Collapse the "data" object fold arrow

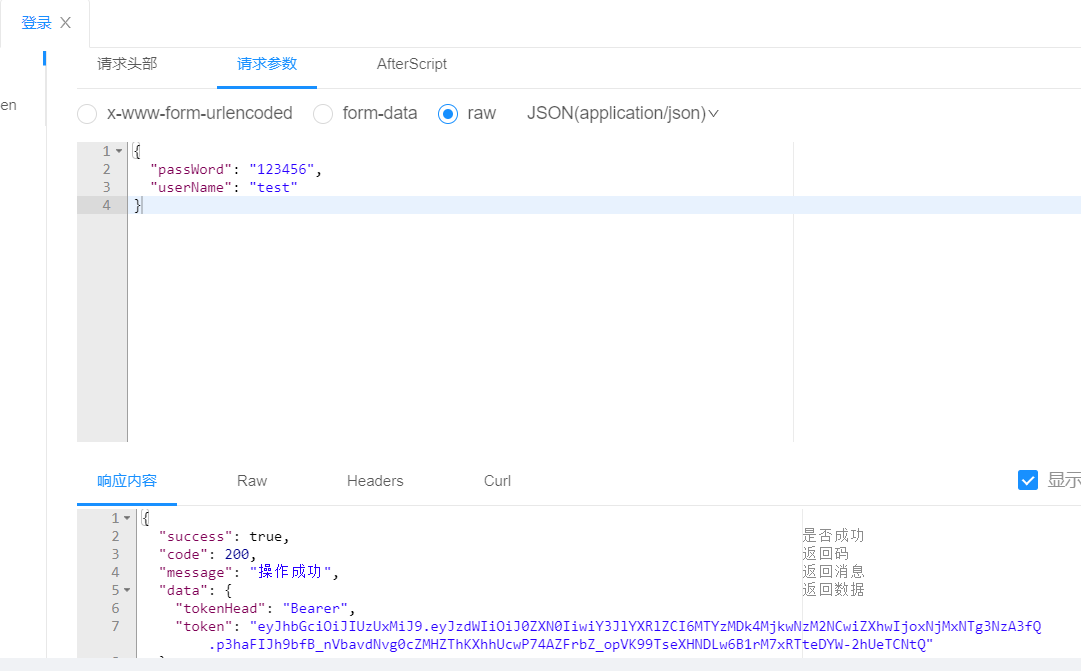click(x=128, y=590)
